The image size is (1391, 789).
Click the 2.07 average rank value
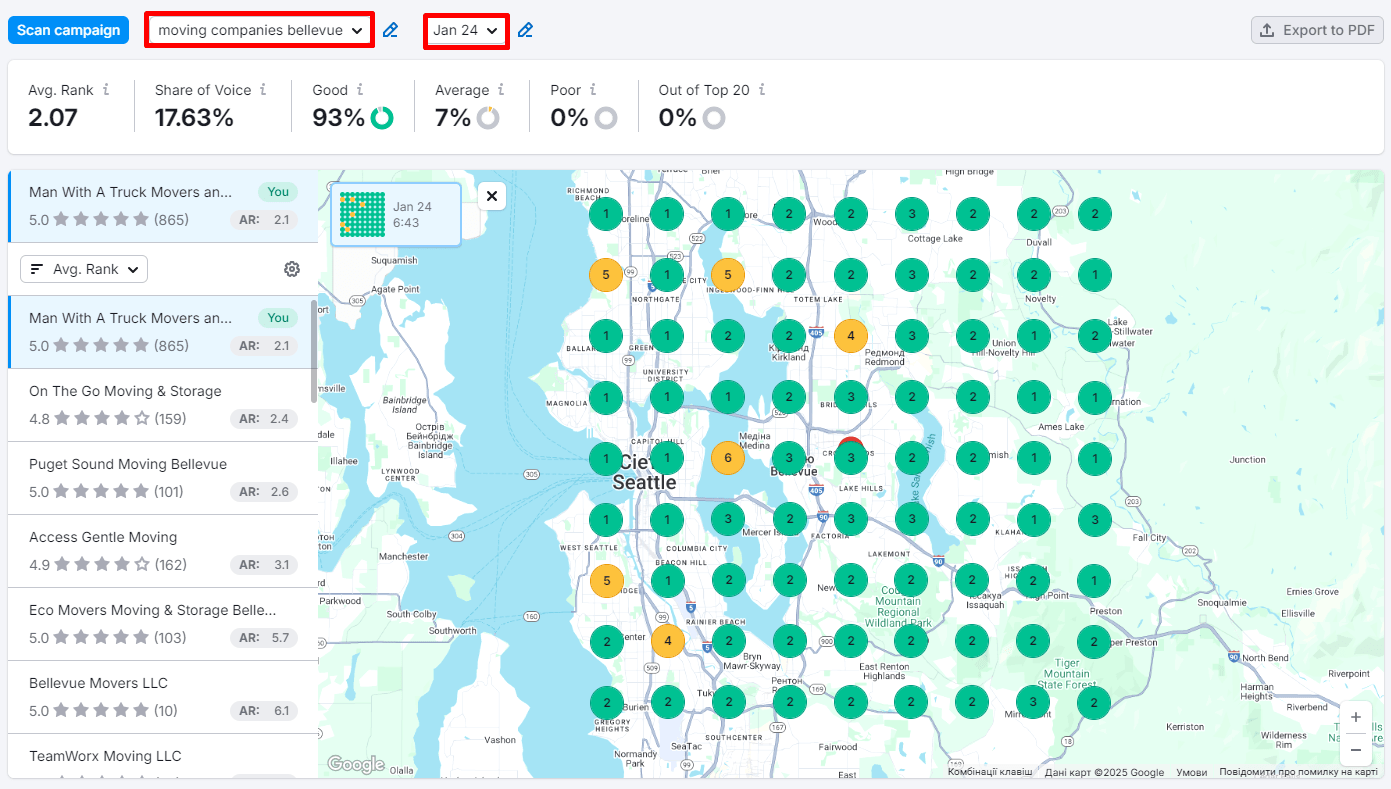[53, 118]
